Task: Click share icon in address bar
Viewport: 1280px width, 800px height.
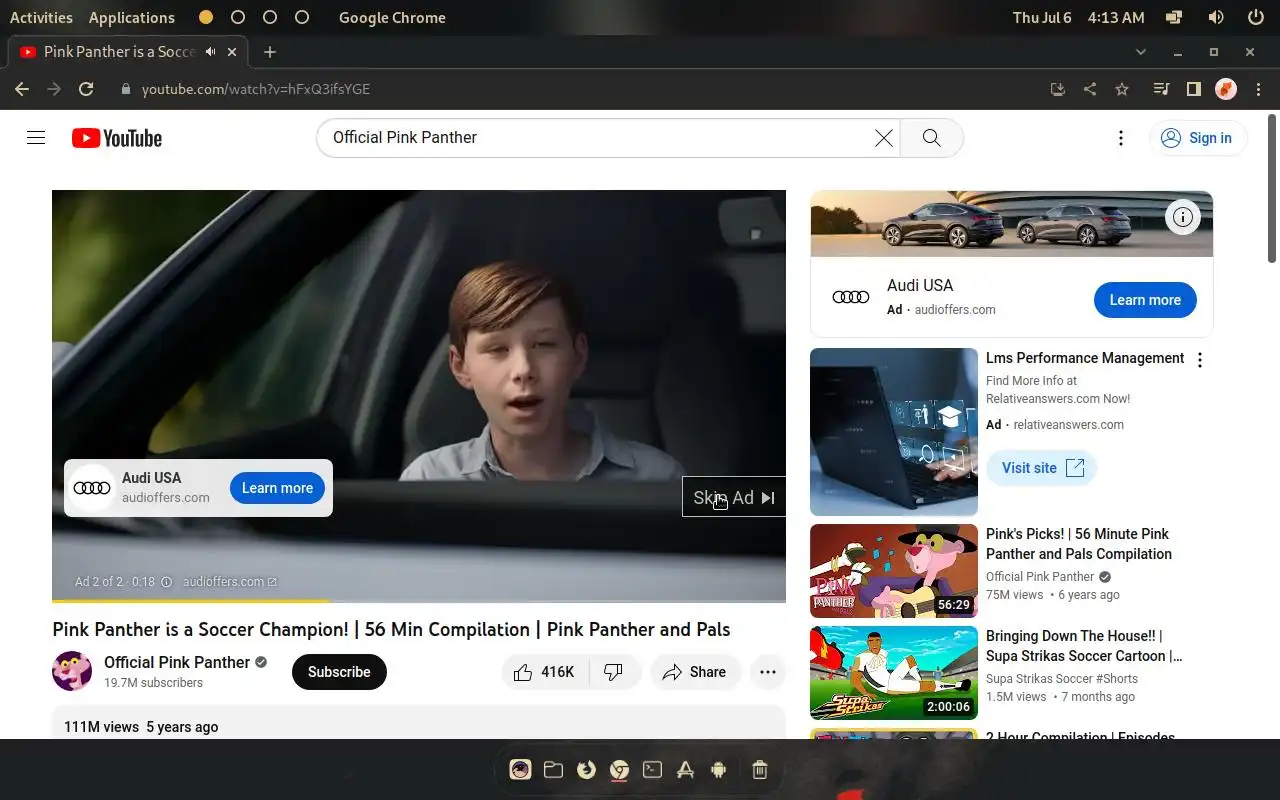Action: (1090, 89)
